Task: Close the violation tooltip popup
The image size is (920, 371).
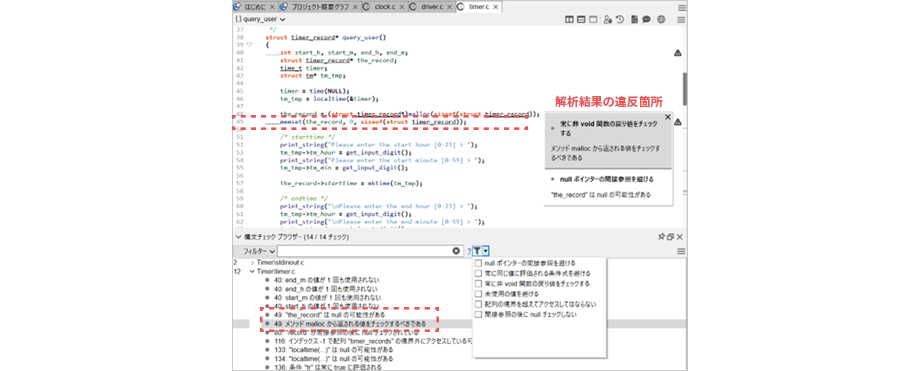Action: click(667, 117)
